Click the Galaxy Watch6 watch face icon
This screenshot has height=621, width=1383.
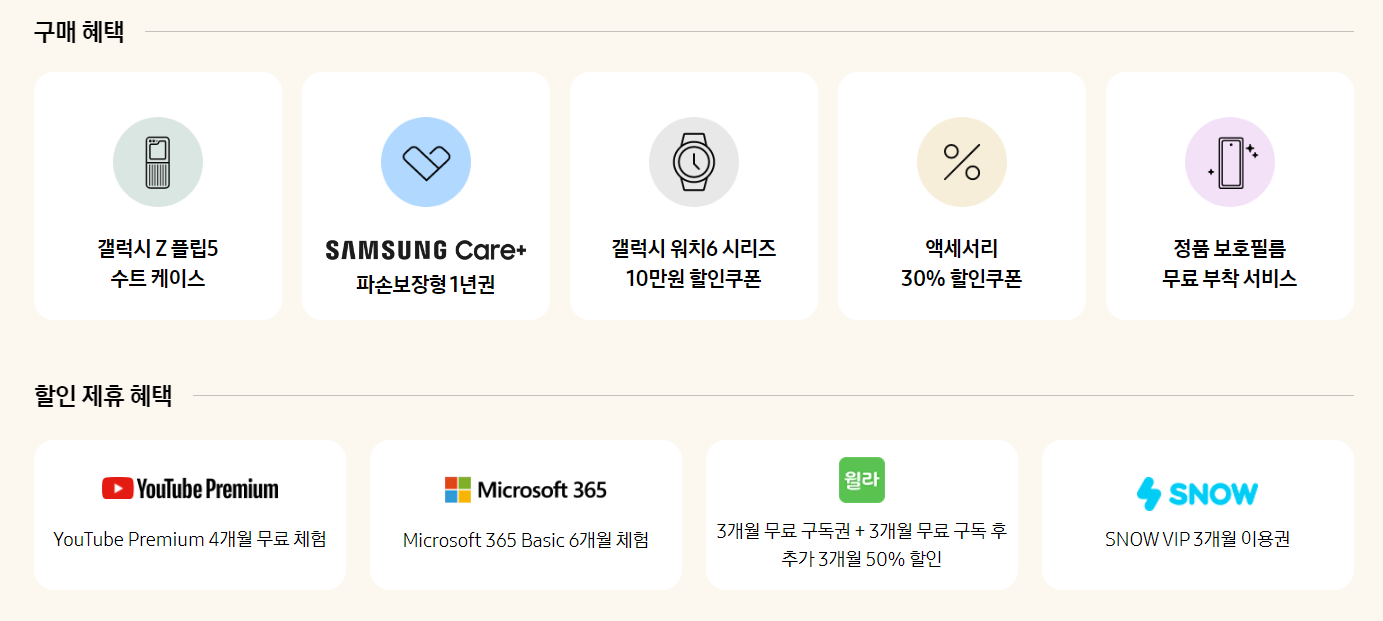tap(693, 161)
